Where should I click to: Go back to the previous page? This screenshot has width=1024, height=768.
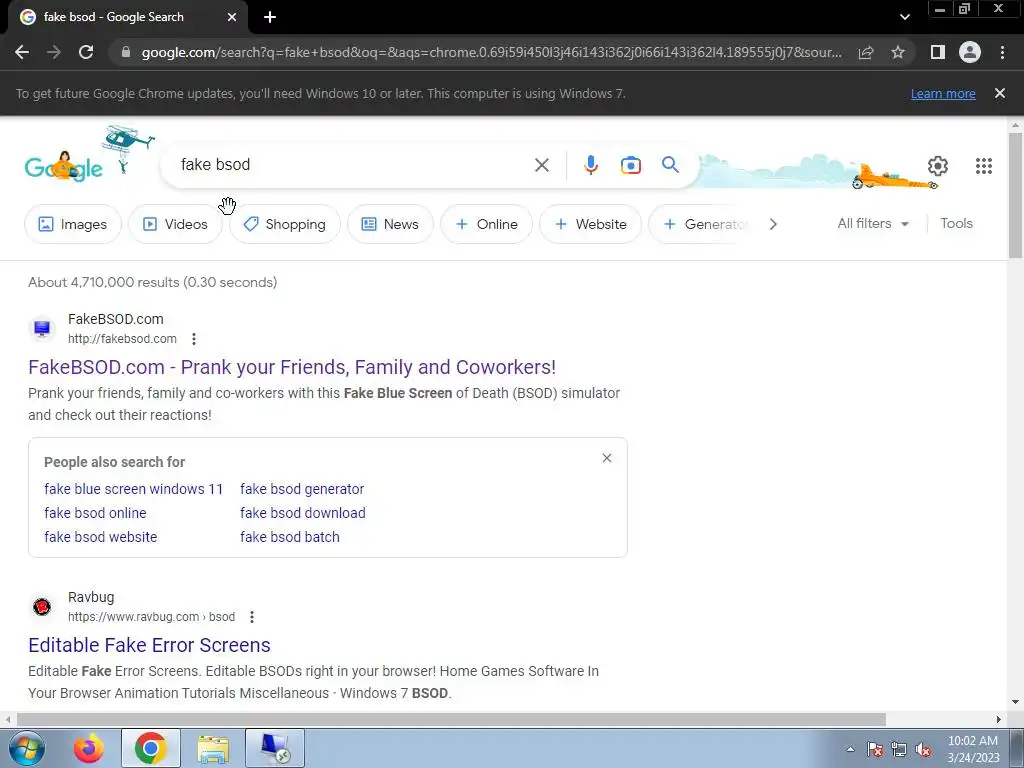tap(22, 52)
